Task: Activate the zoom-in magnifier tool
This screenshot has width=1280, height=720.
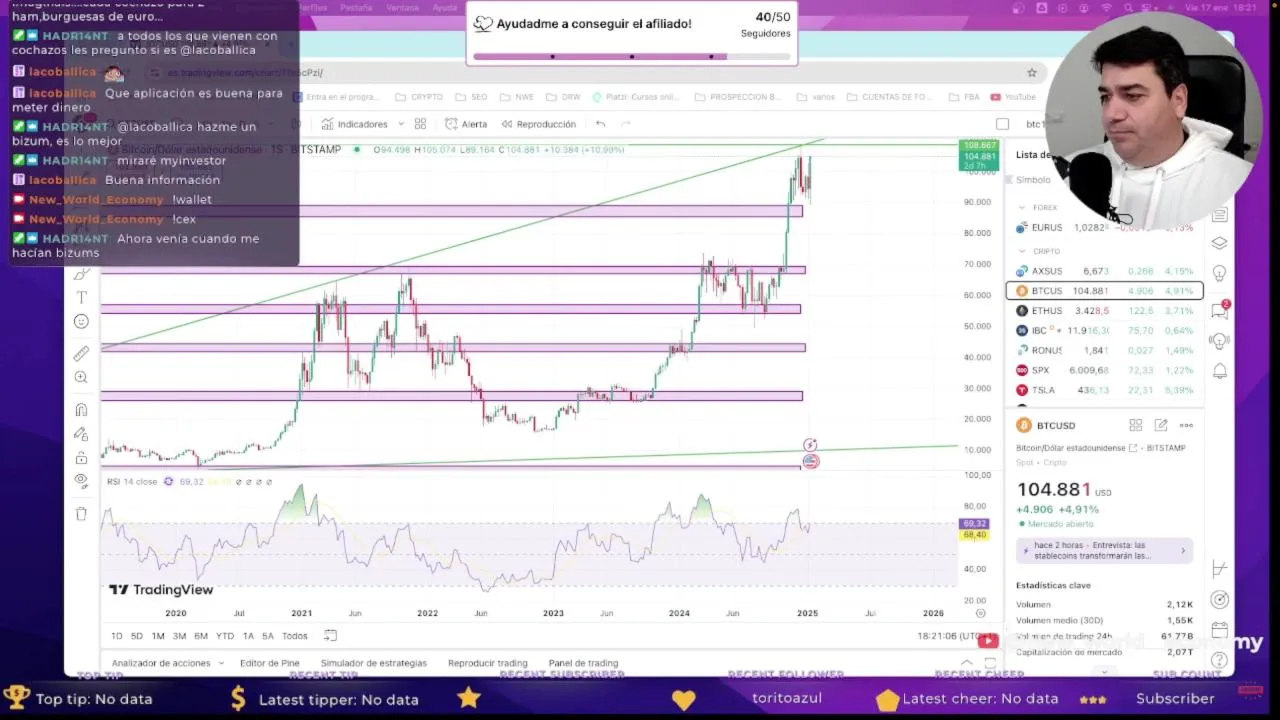Action: pos(81,377)
